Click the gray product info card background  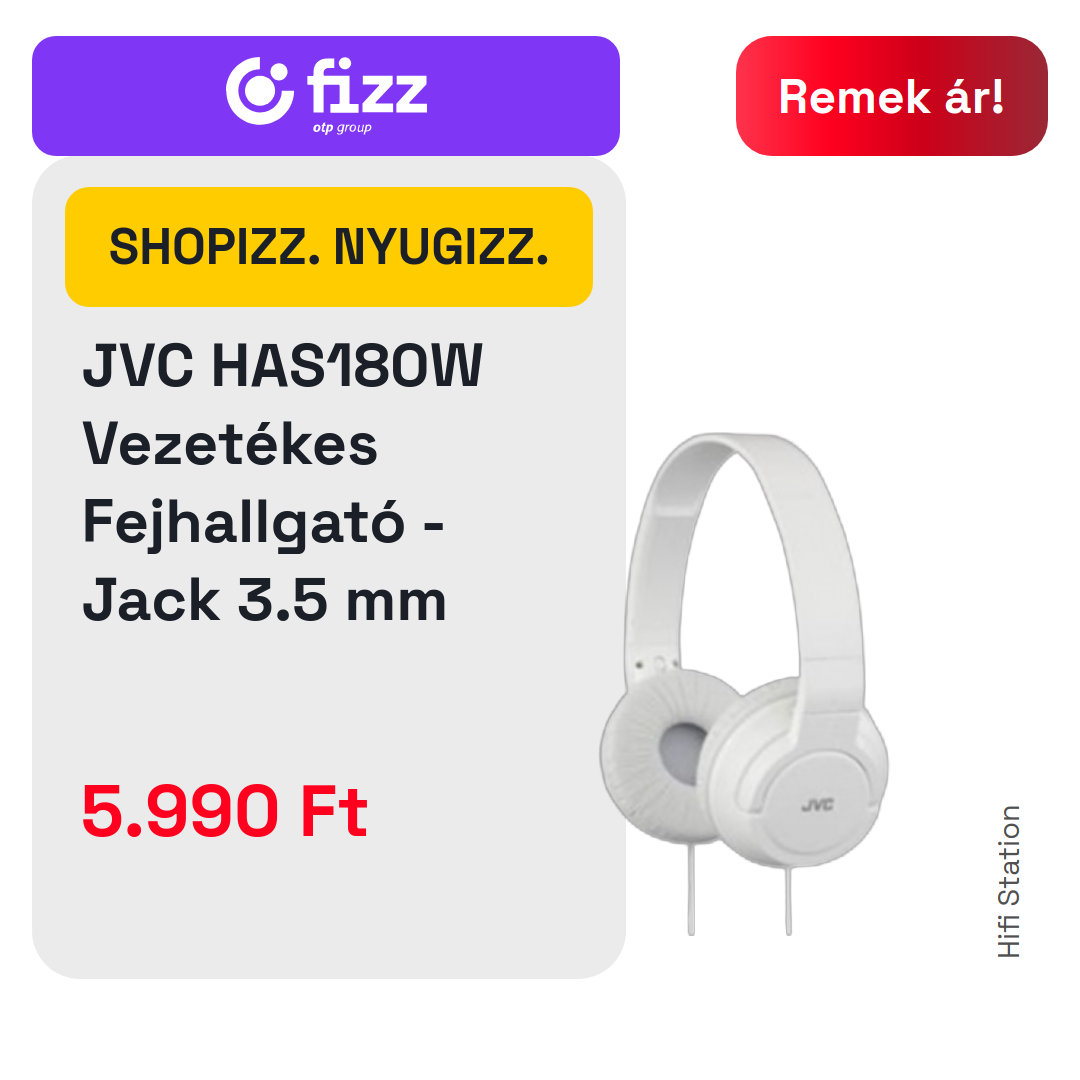(x=329, y=689)
